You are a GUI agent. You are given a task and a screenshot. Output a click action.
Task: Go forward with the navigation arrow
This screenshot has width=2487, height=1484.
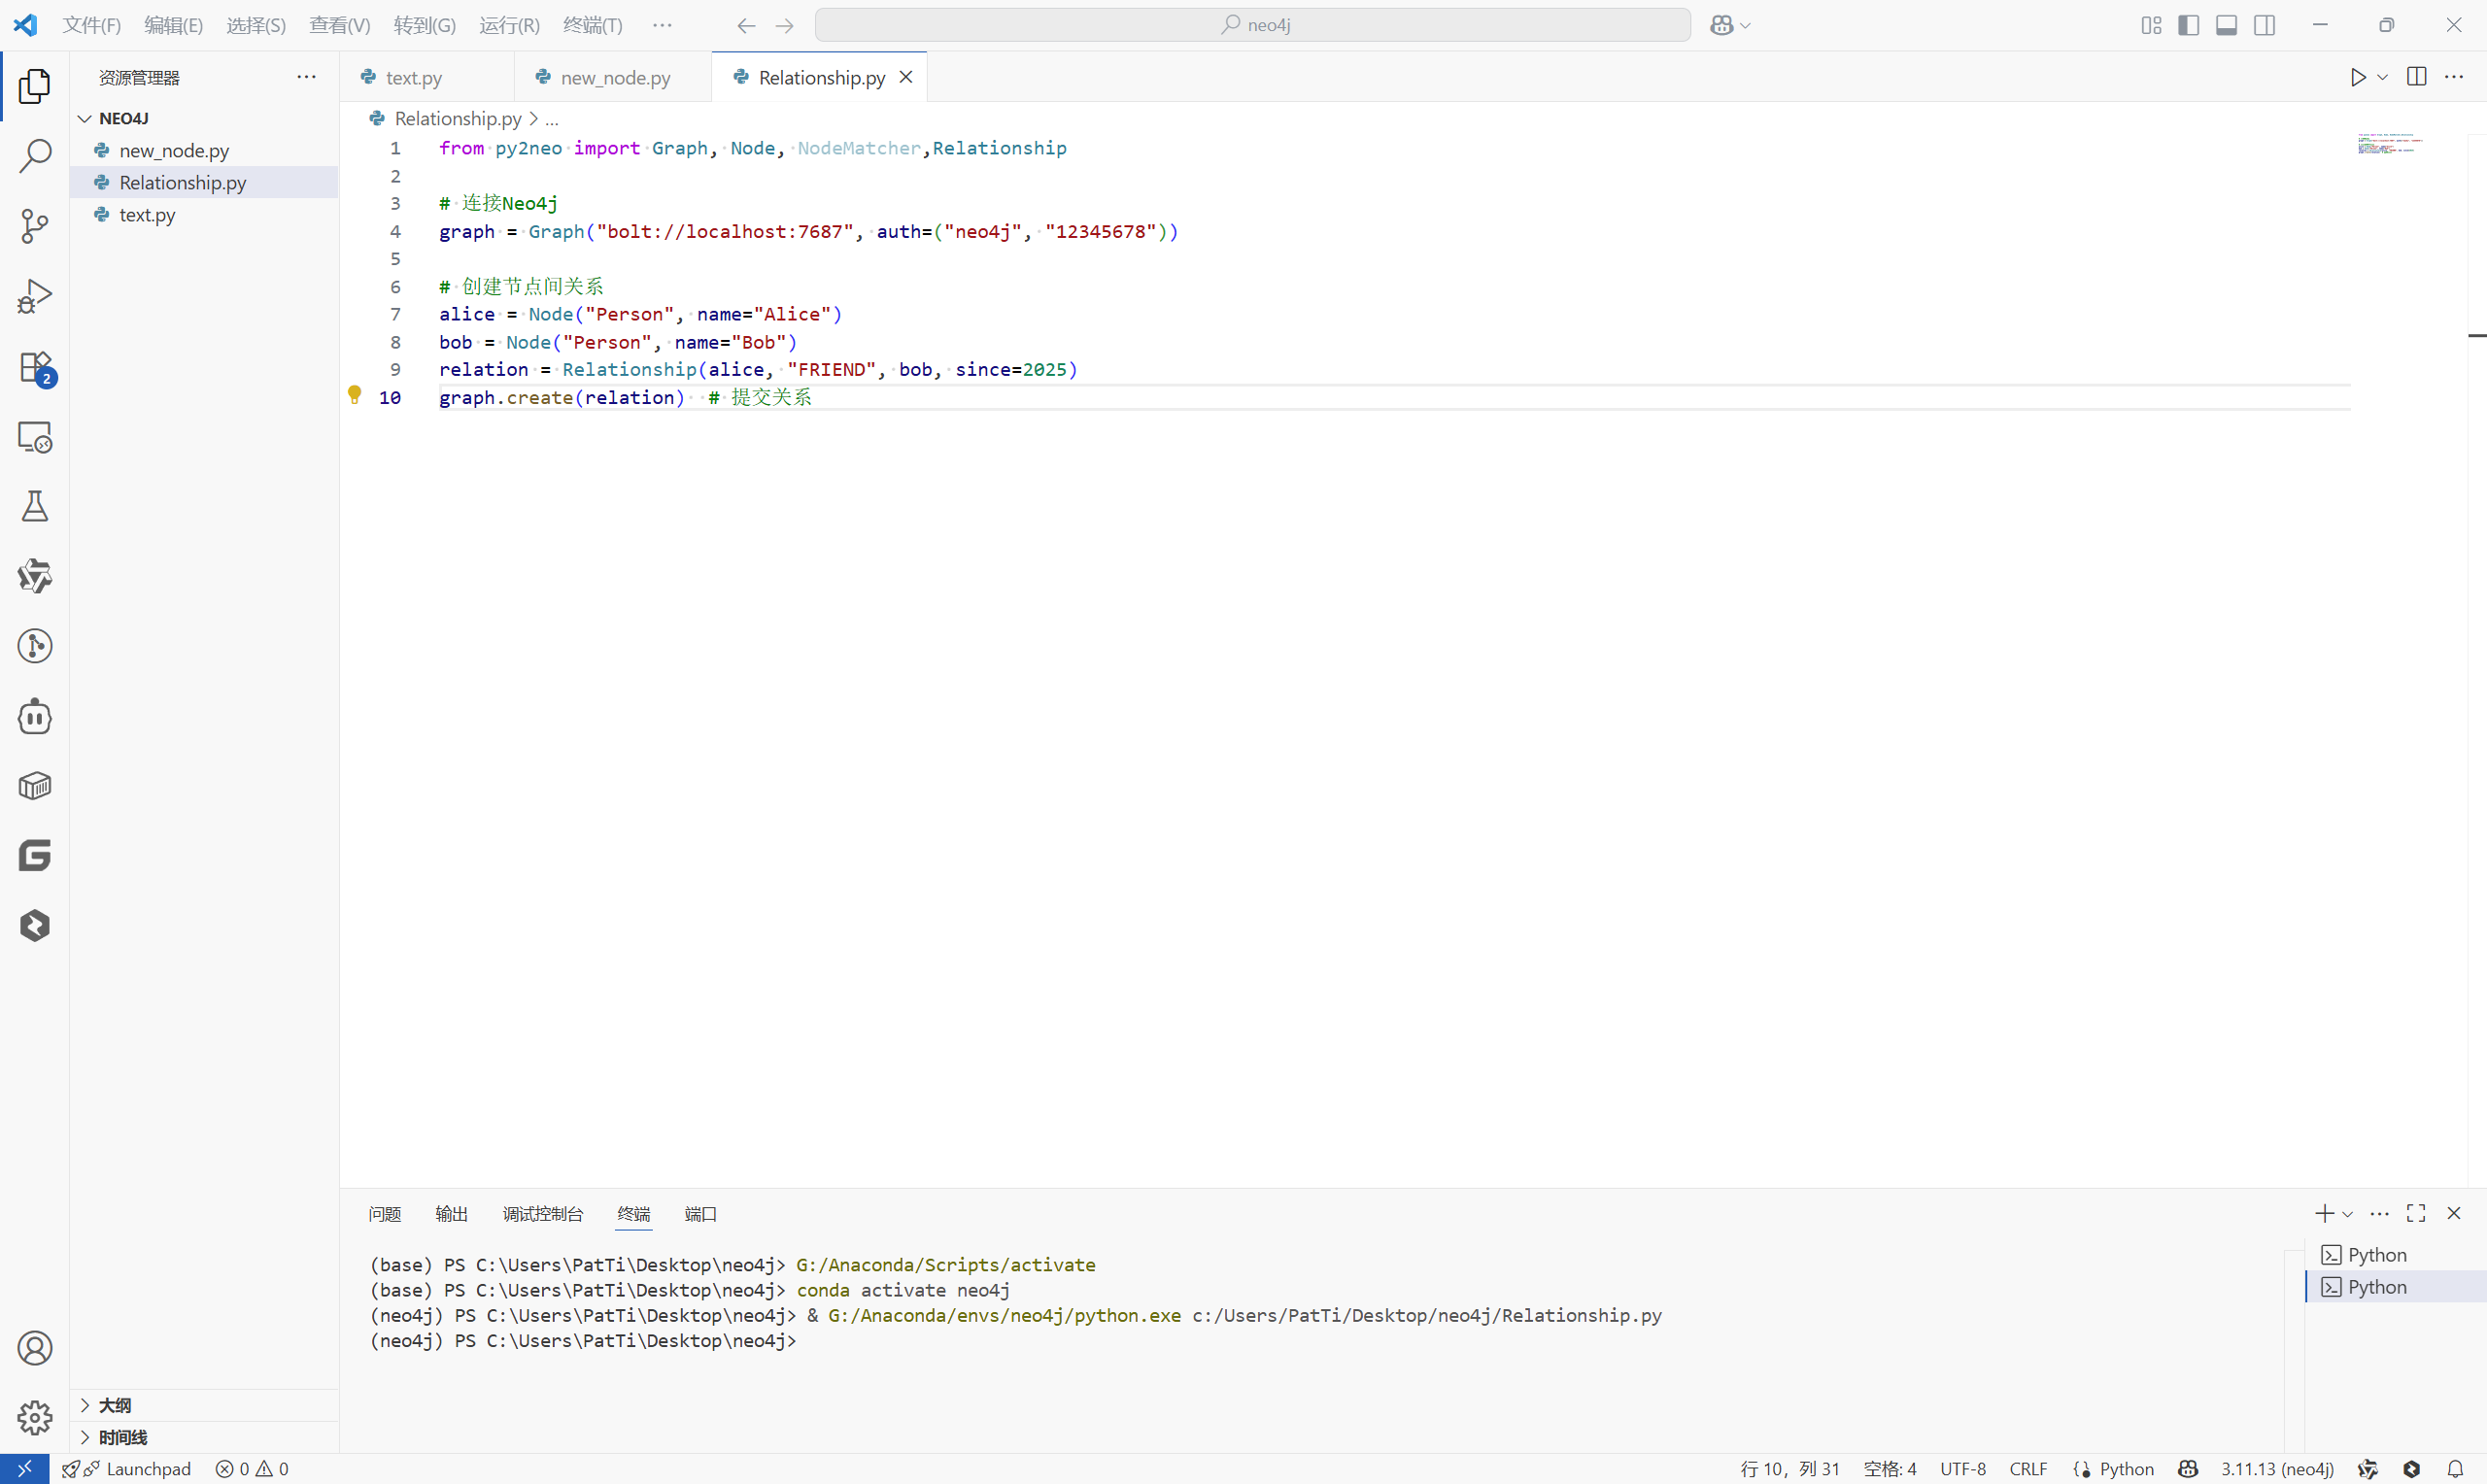[x=785, y=25]
